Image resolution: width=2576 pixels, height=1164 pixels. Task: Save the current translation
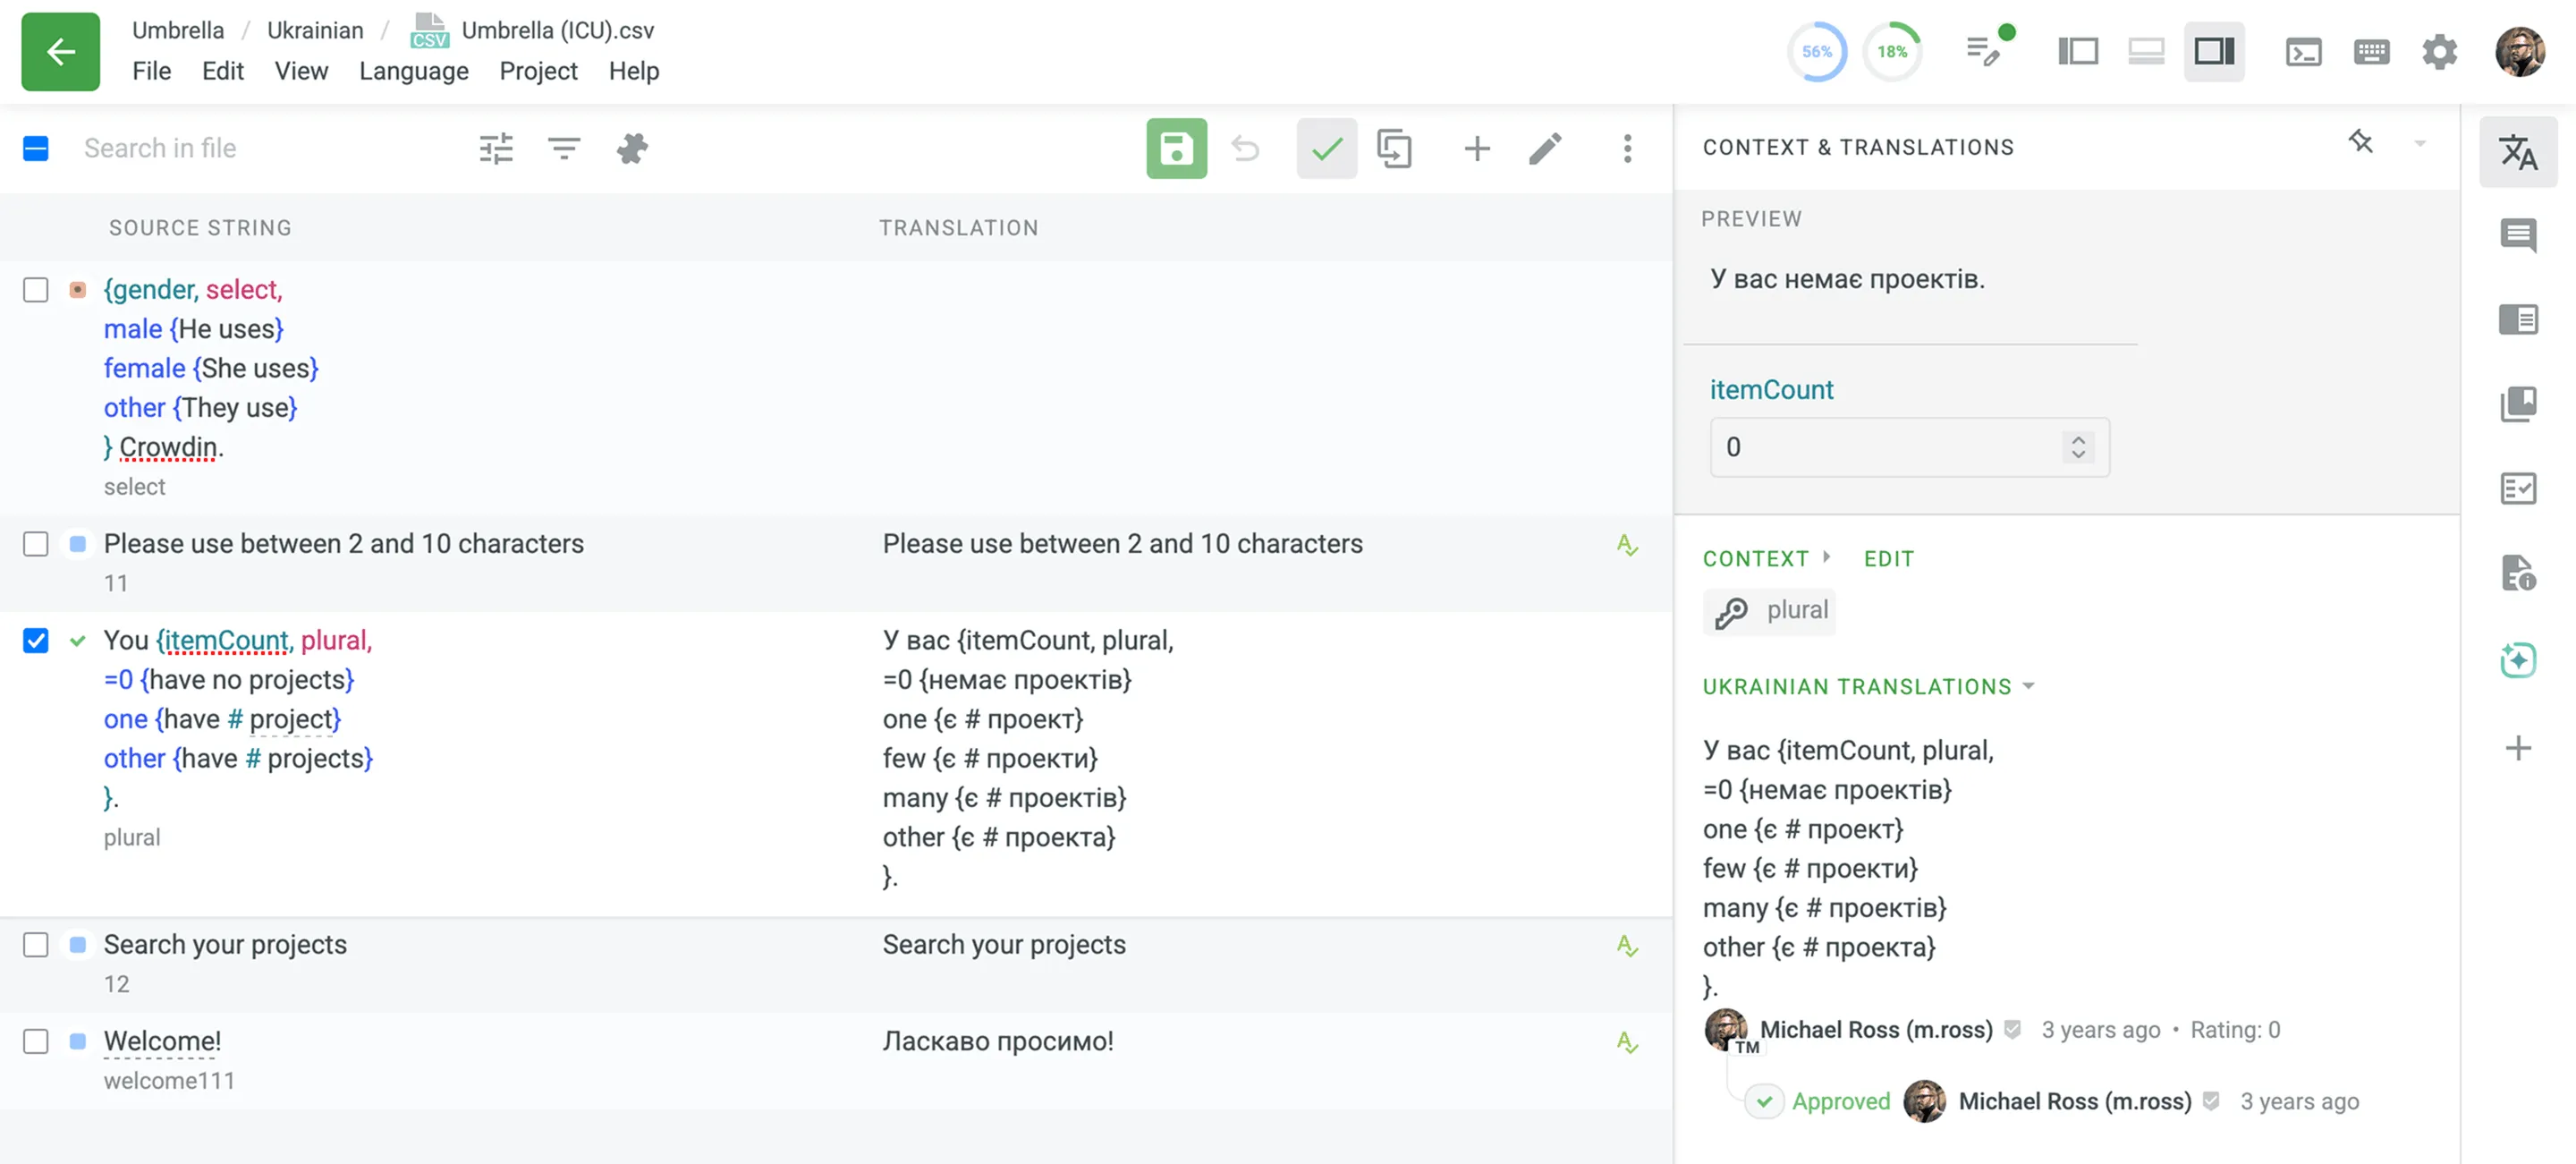tap(1177, 148)
